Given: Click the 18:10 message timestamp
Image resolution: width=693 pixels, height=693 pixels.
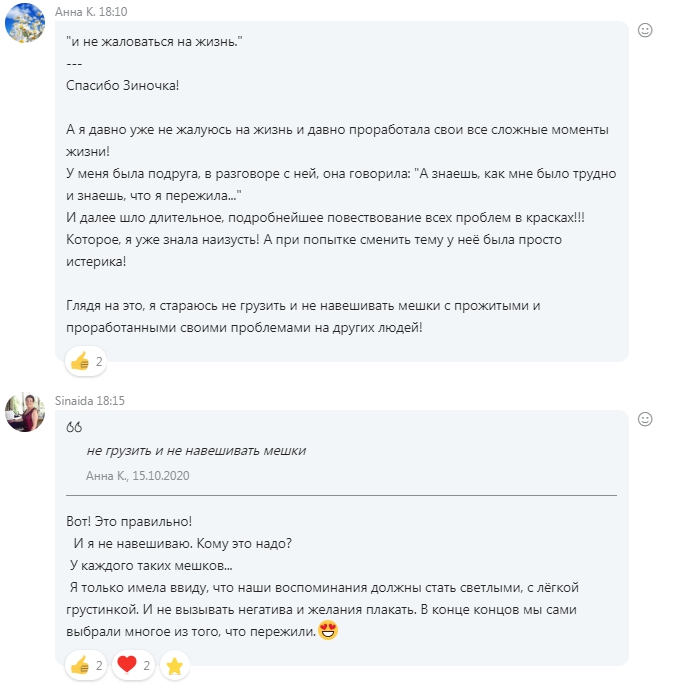Looking at the screenshot, I should coord(114,10).
